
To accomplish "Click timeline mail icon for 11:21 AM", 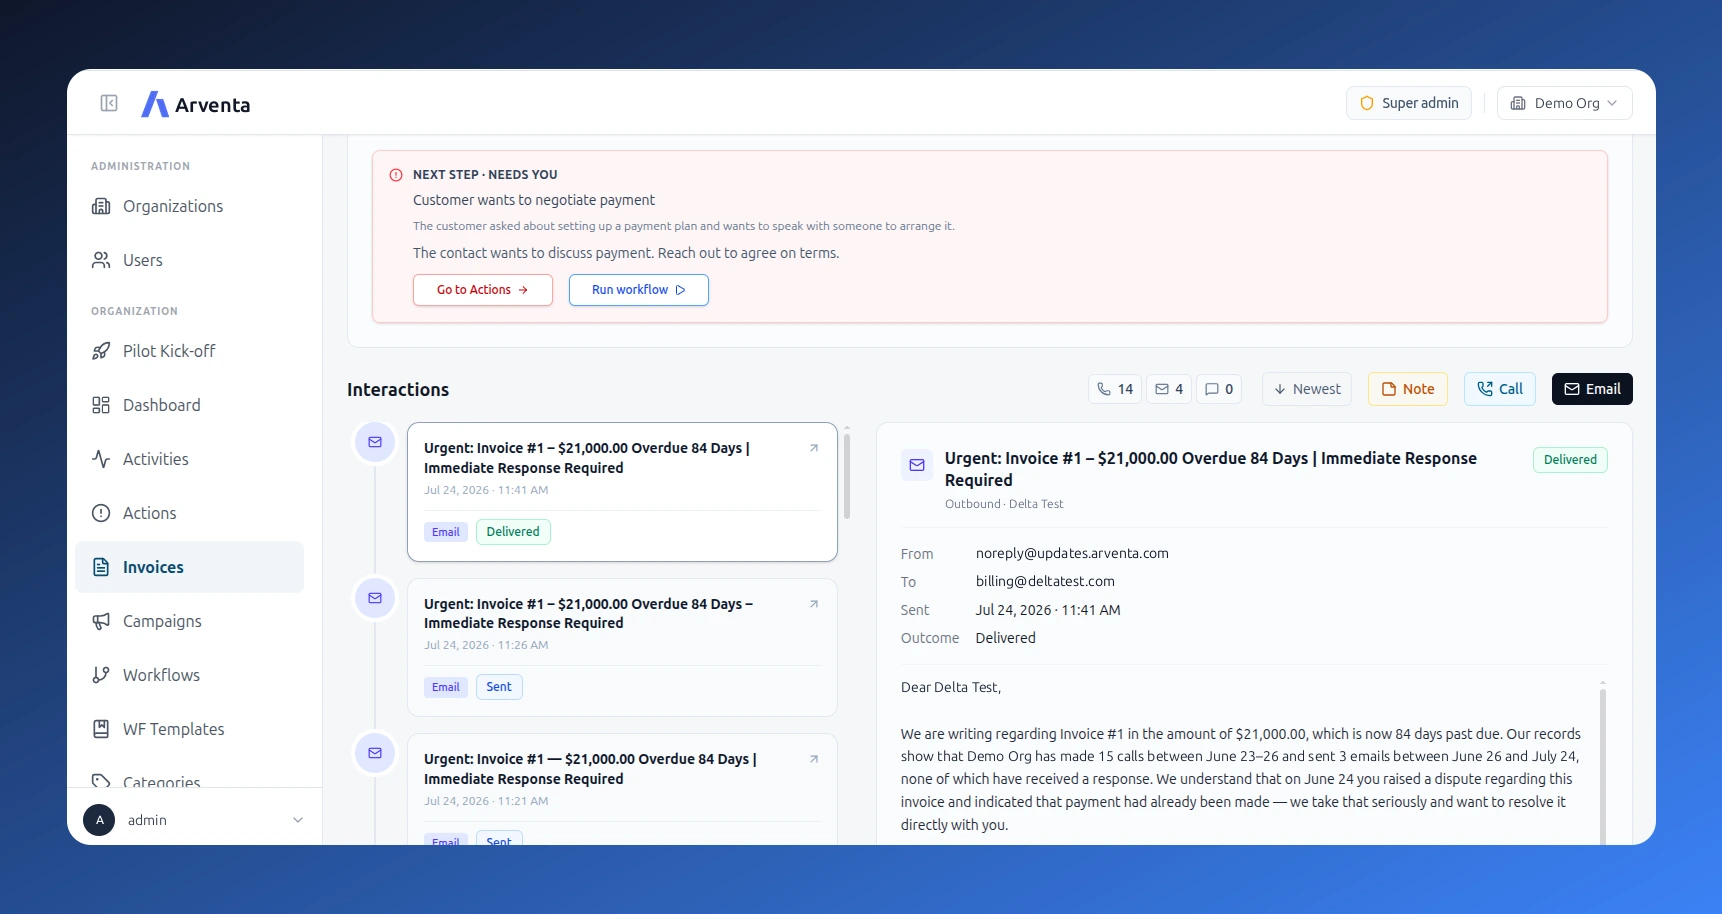I will [x=375, y=753].
